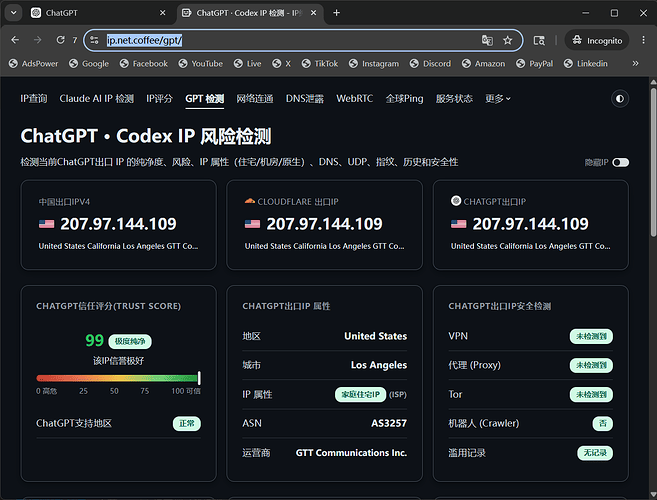Open the Chrome three-dot menu
This screenshot has height=500, width=657.
644,40
